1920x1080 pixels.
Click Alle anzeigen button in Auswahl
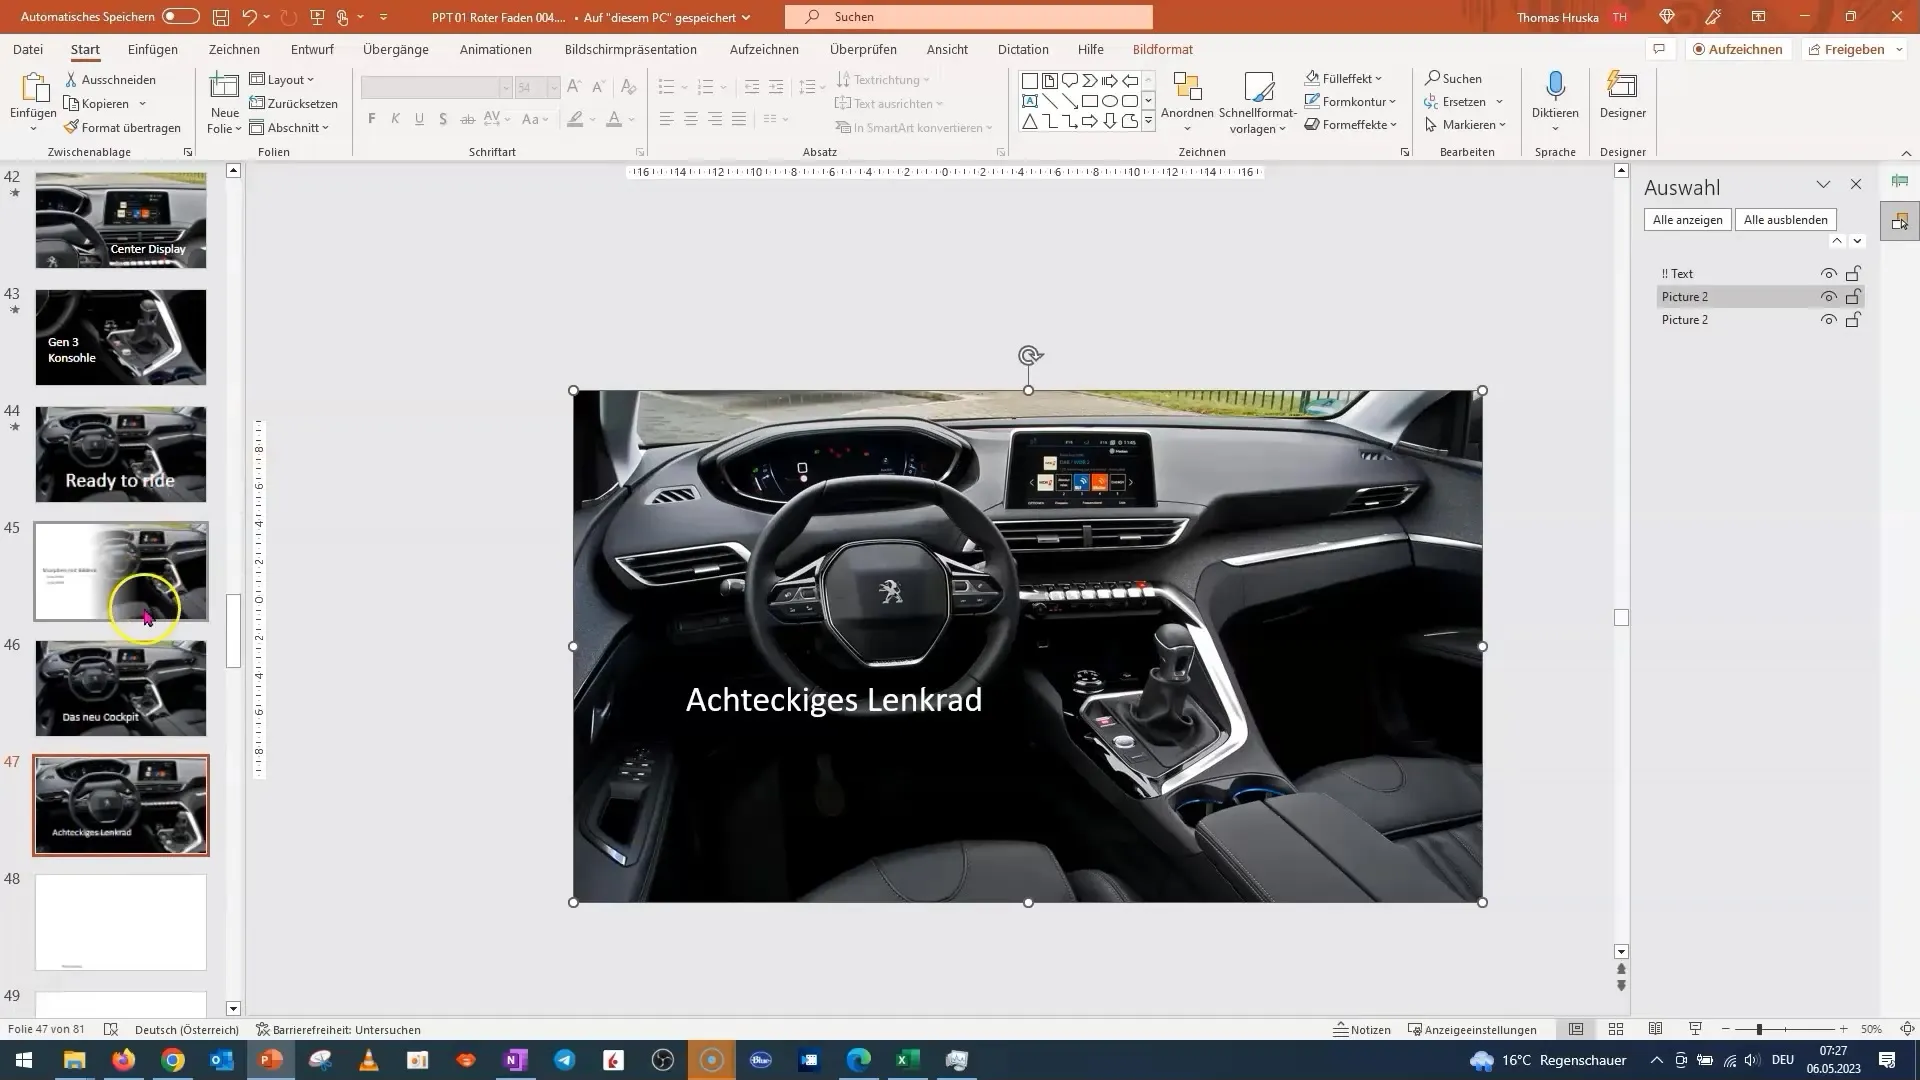click(x=1687, y=220)
